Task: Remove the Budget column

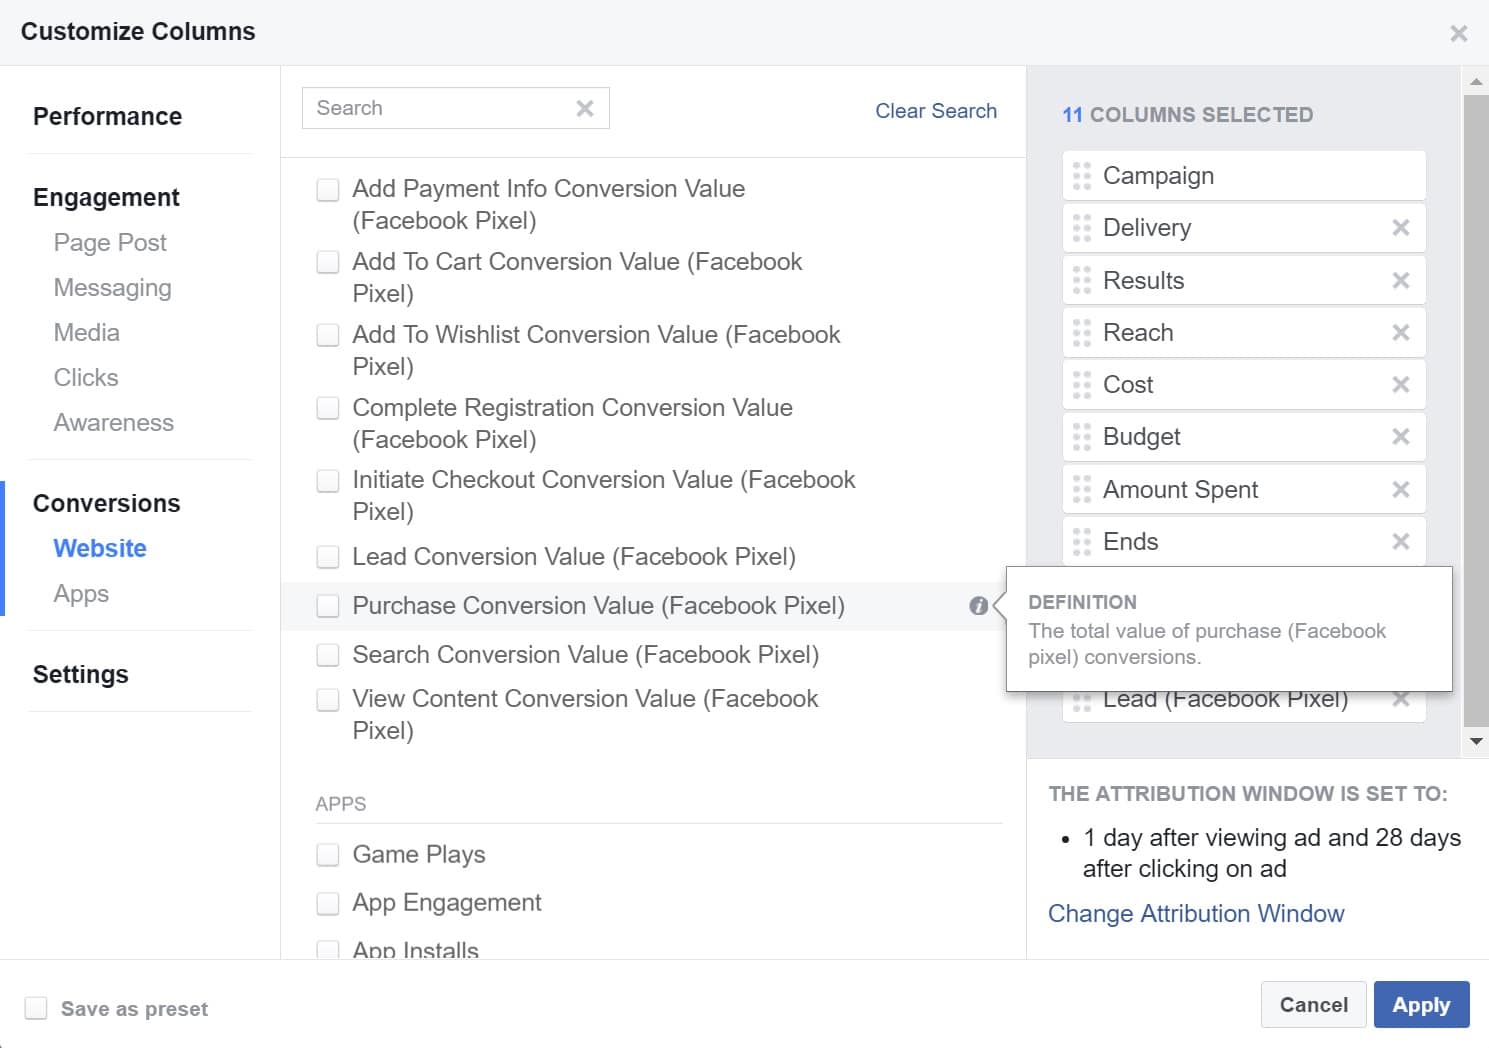Action: click(x=1401, y=436)
